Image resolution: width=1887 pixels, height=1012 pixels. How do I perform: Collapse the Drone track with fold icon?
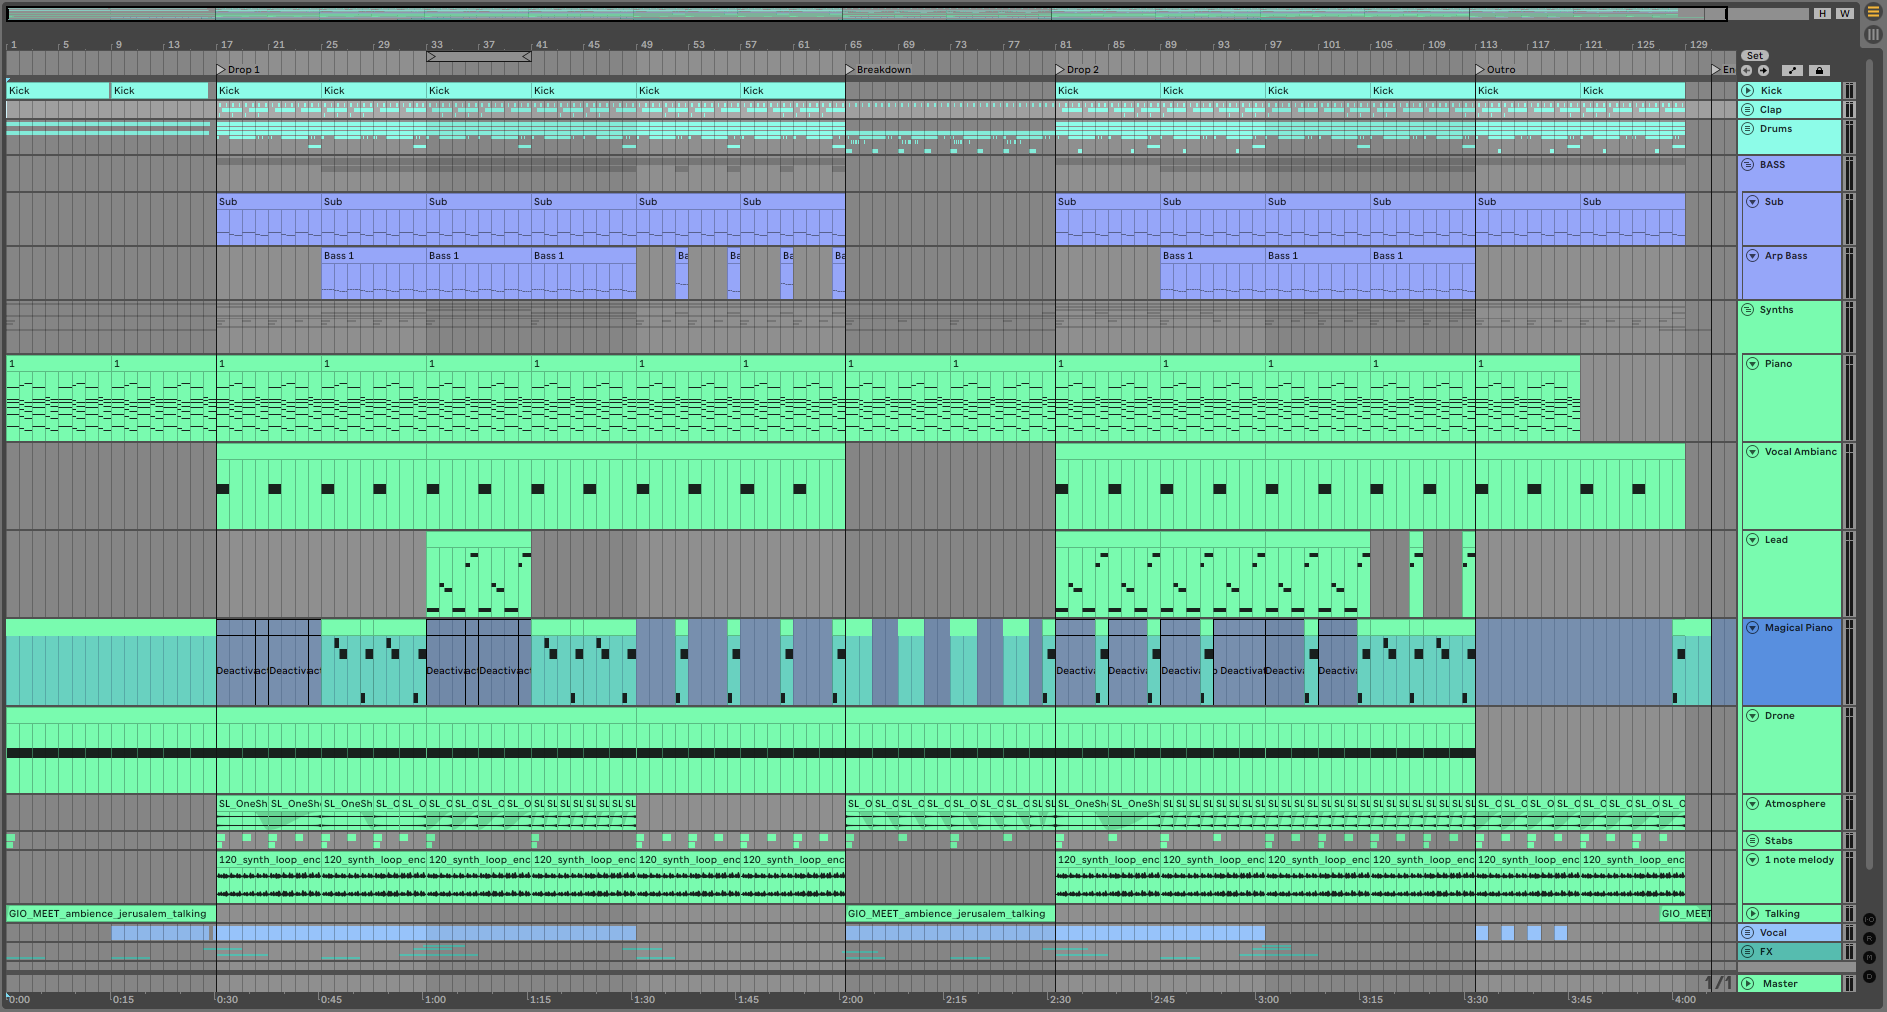1753,716
